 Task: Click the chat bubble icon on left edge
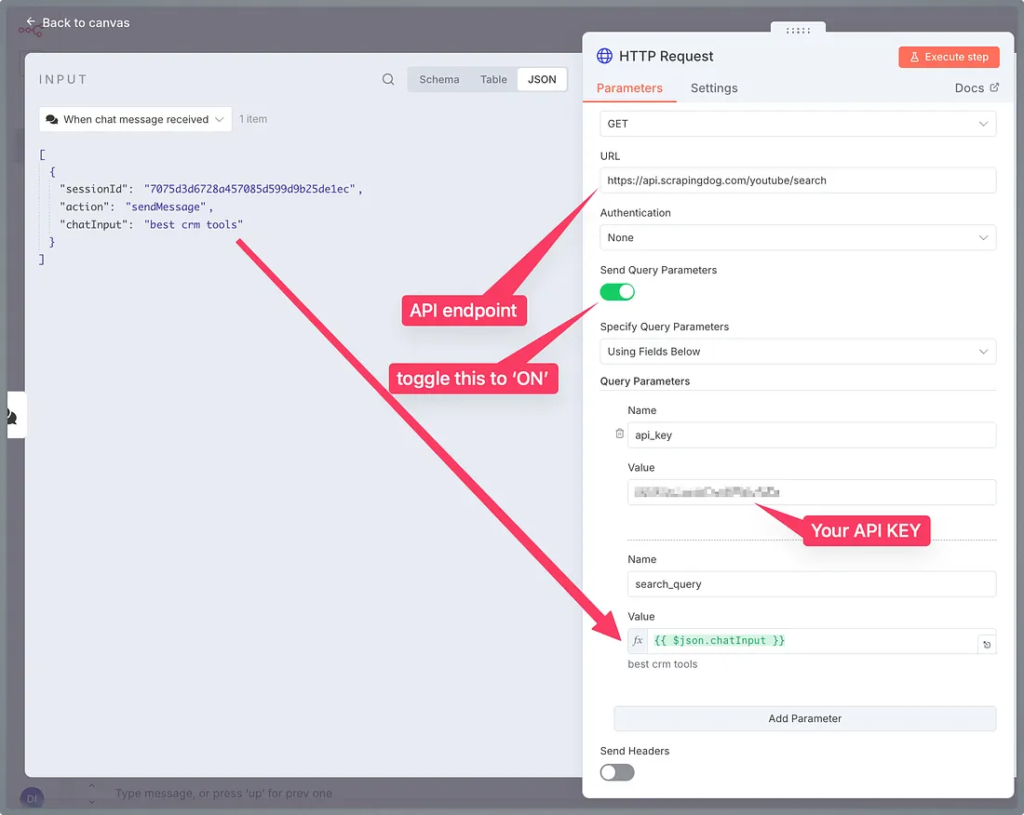12,416
